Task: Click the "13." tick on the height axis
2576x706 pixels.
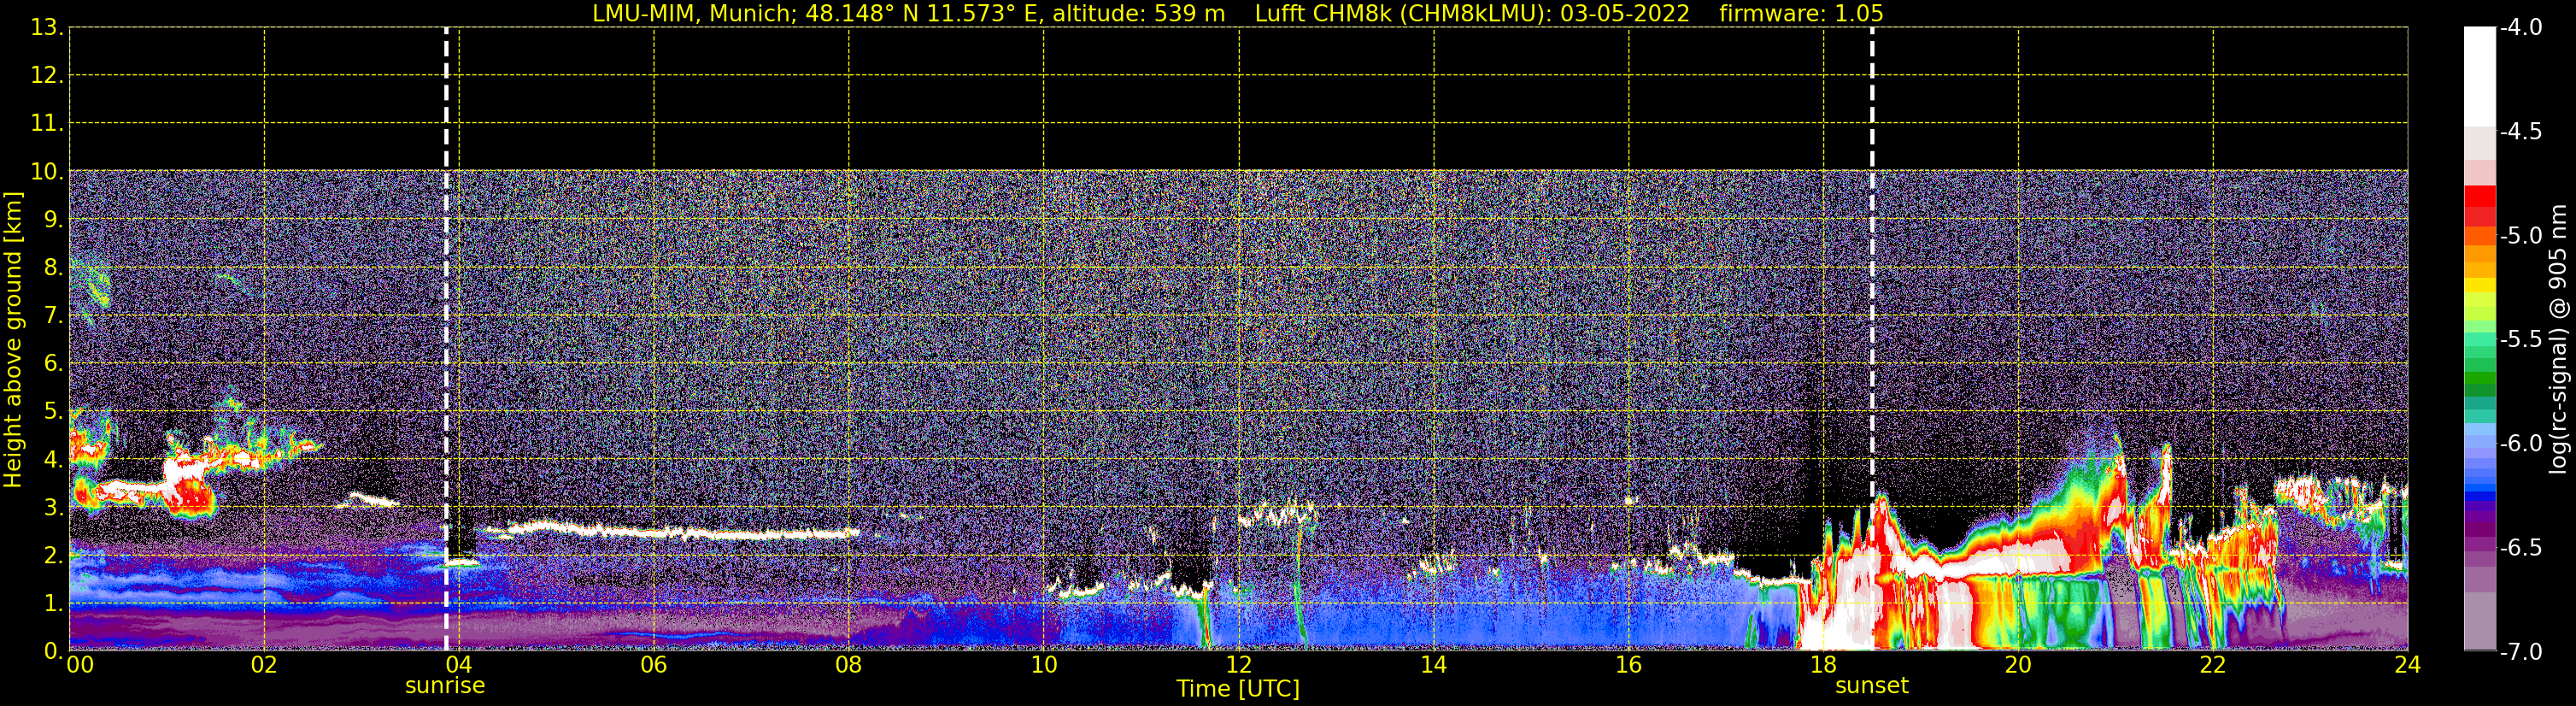Action: 47,28
